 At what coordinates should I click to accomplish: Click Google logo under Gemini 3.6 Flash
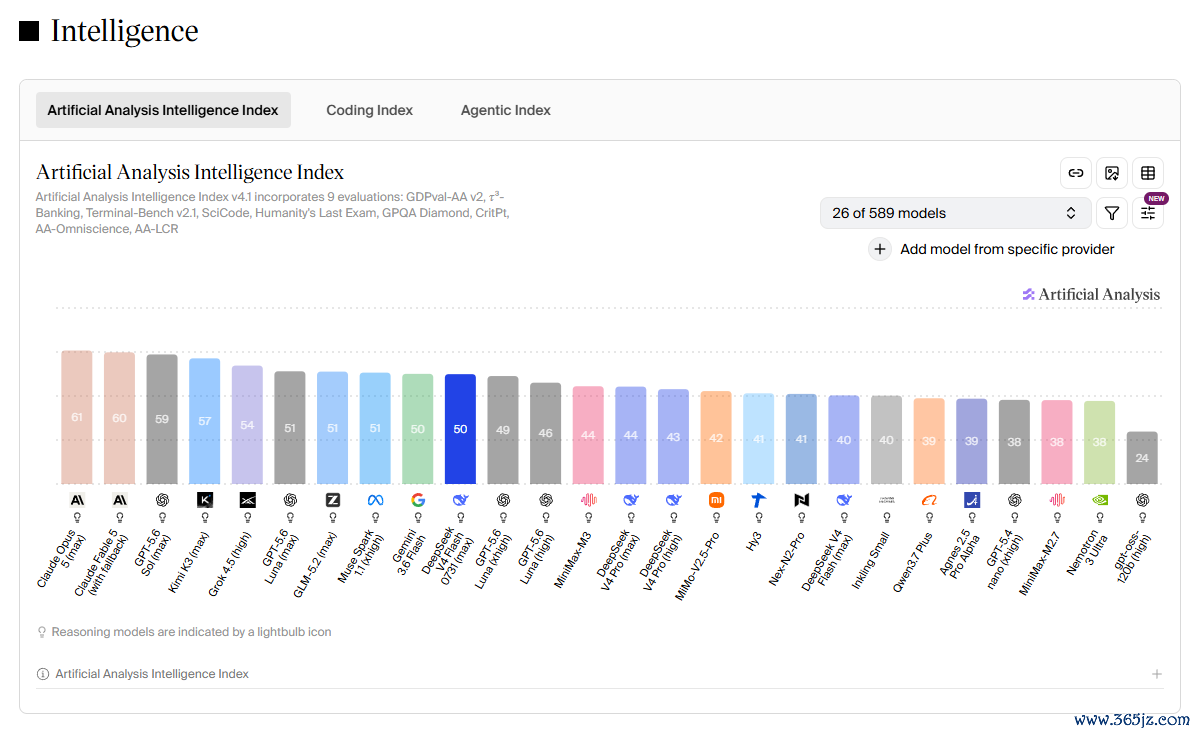(418, 500)
